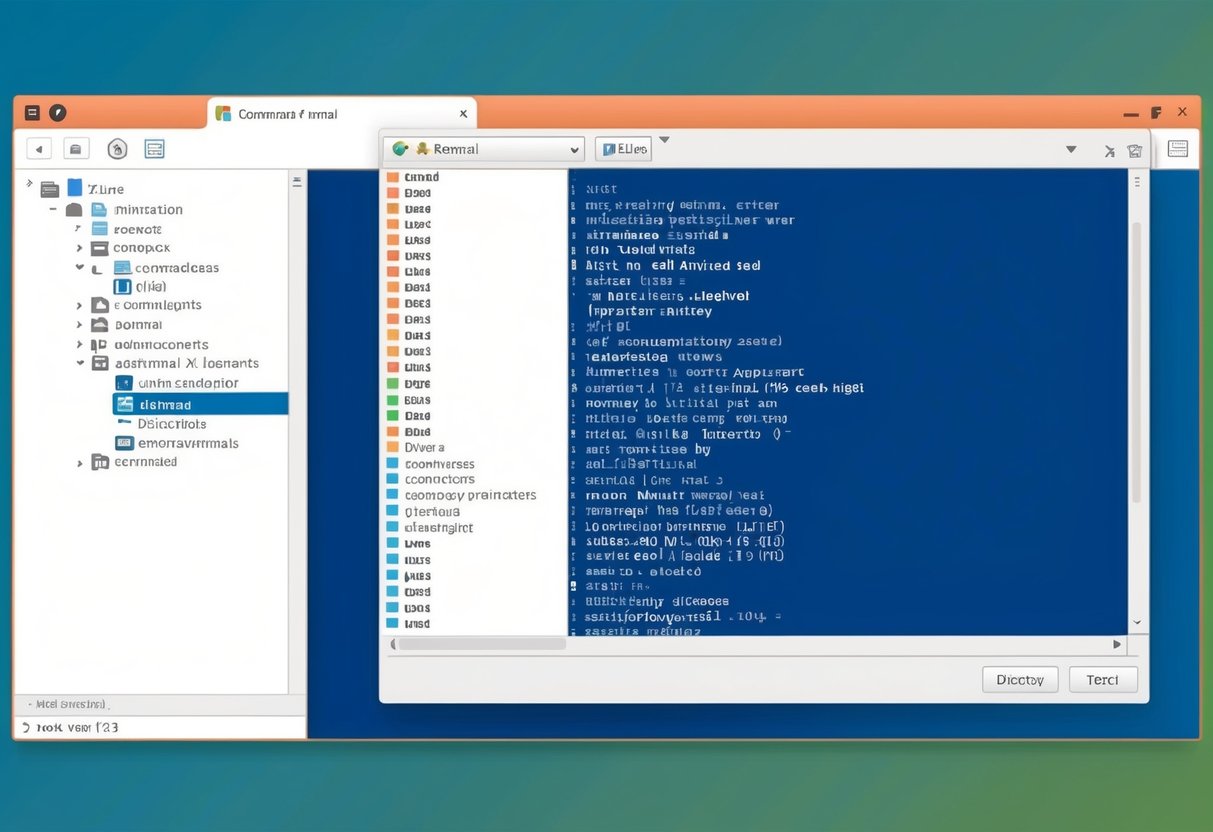Select the Elles filter option beside the dropdown
The width and height of the screenshot is (1213, 832).
[x=625, y=148]
